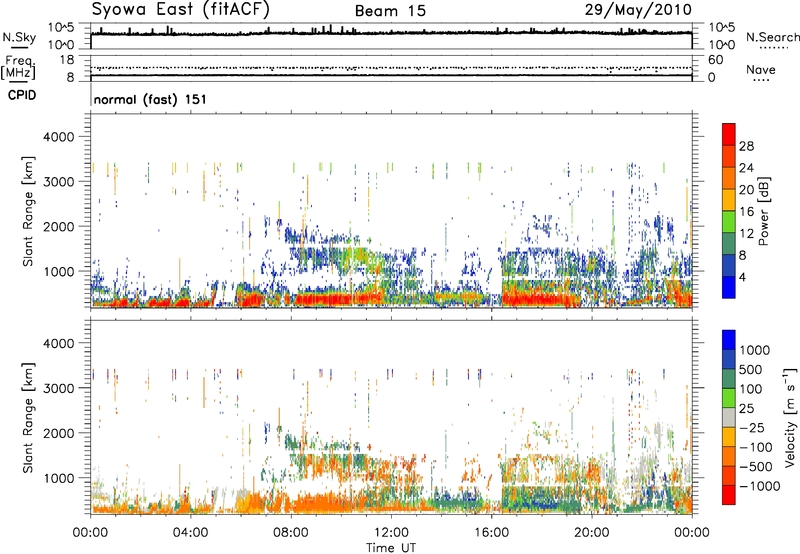The height and width of the screenshot is (554, 800).
Task: Click the 'Time UT' axis label
Action: (x=391, y=548)
